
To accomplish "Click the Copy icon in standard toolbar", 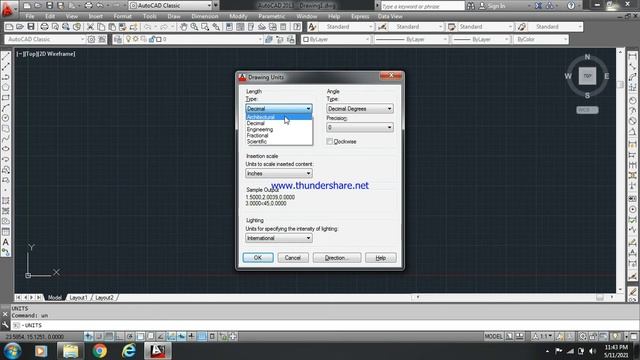I will point(101,27).
